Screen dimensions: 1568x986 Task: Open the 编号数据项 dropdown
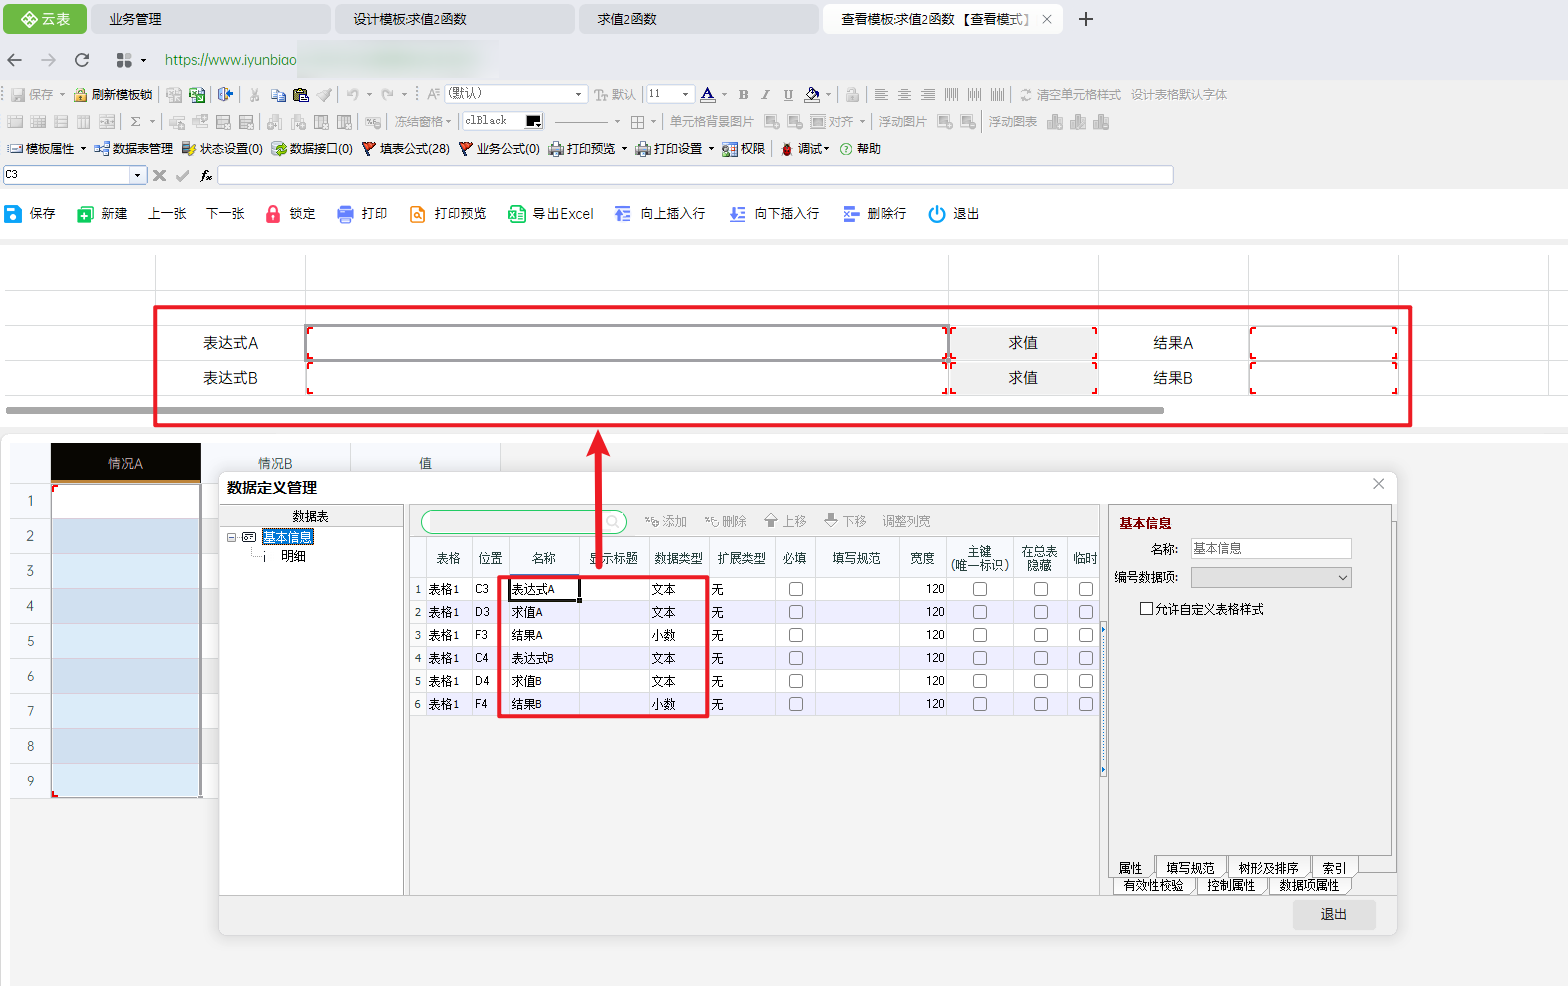[1342, 578]
